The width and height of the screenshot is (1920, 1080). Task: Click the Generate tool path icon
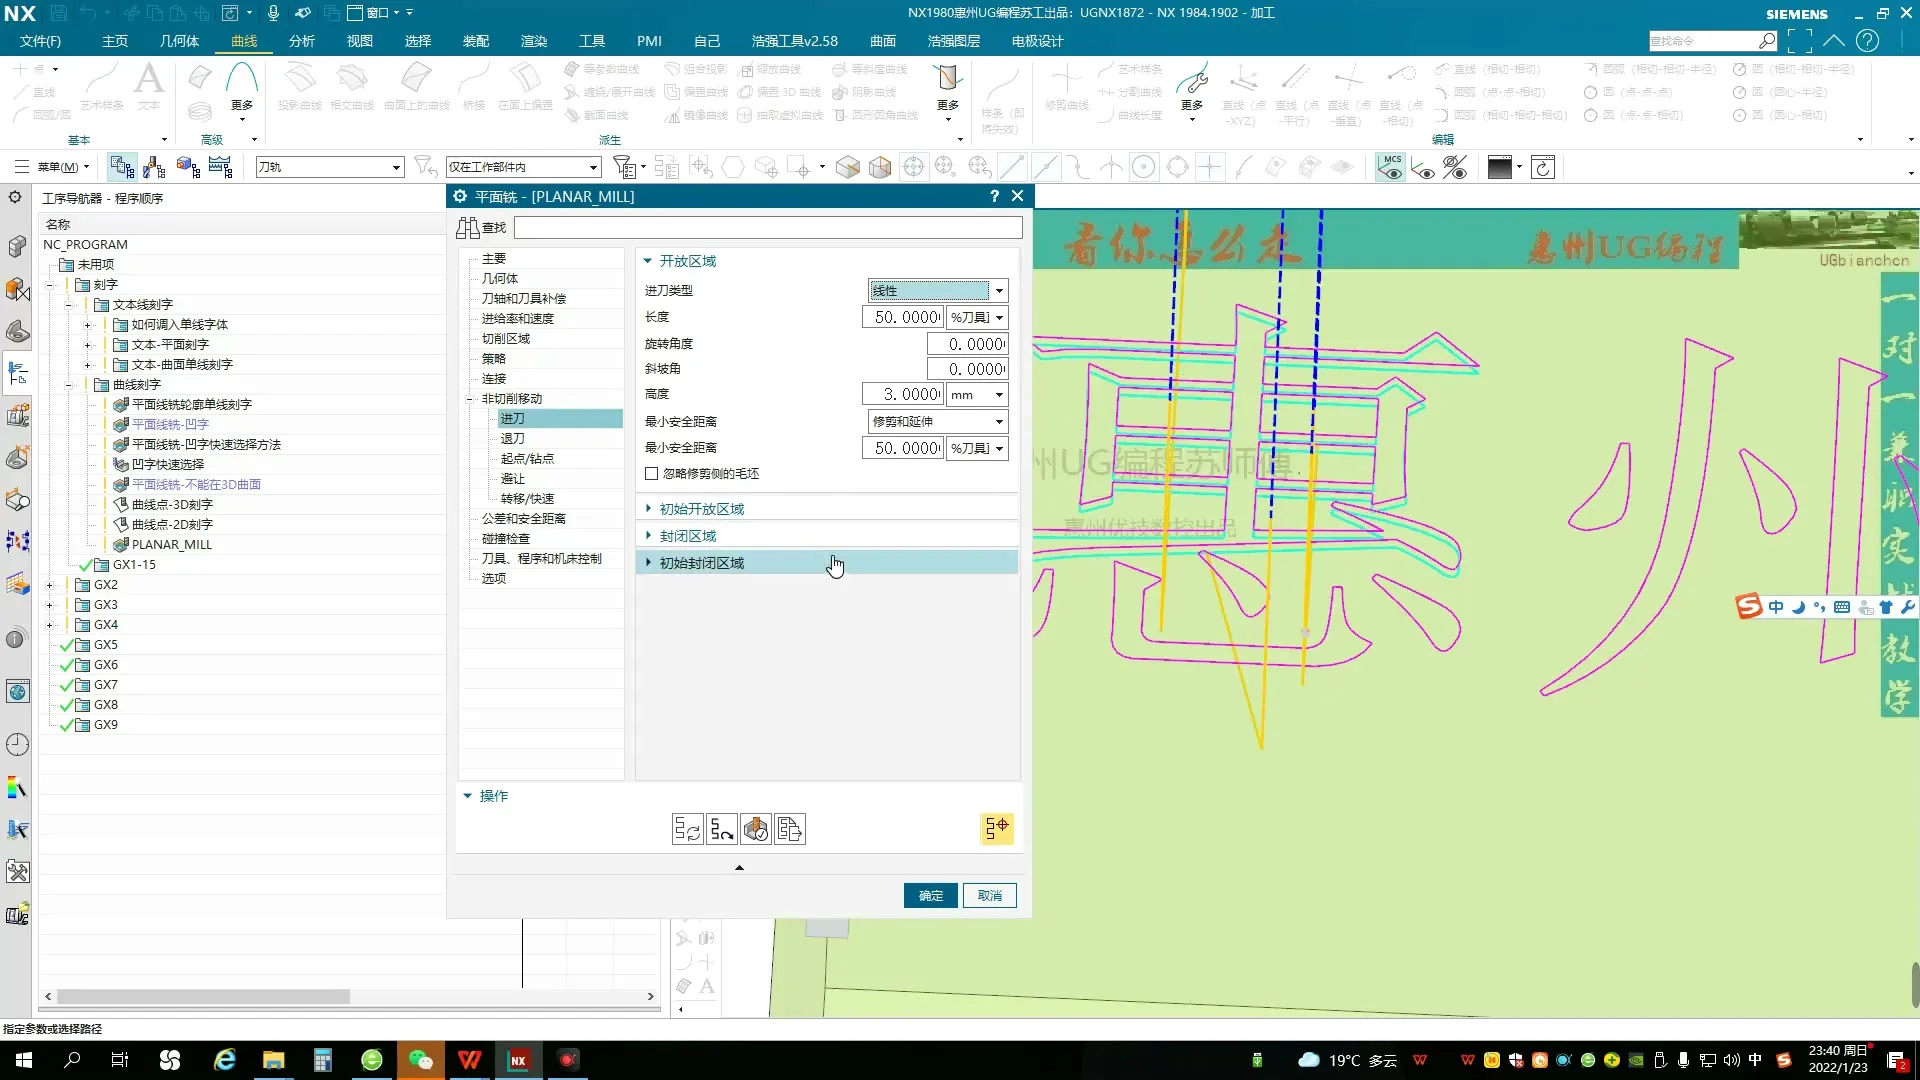pyautogui.click(x=687, y=829)
